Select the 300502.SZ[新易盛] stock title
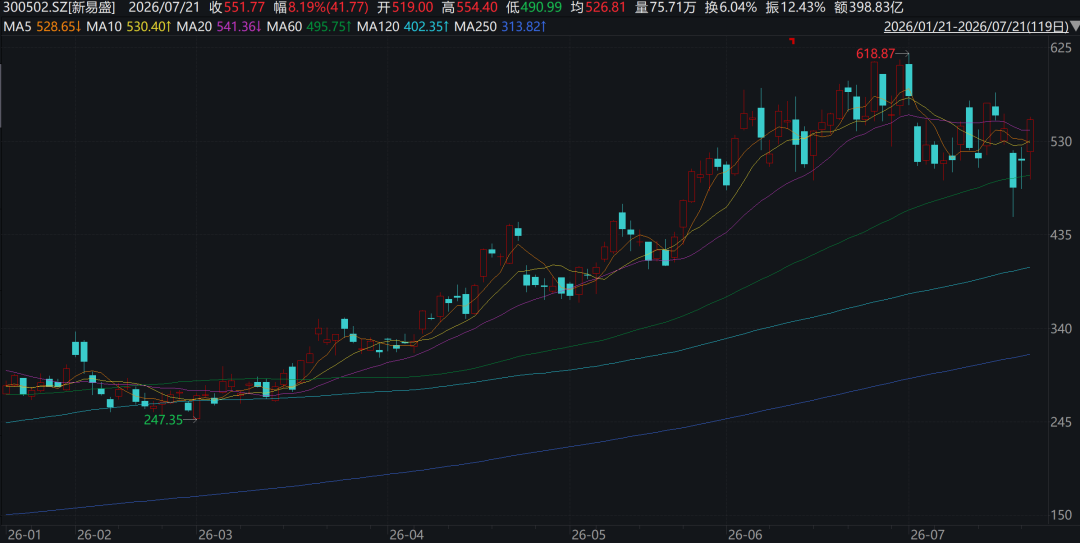1080x543 pixels. (59, 8)
